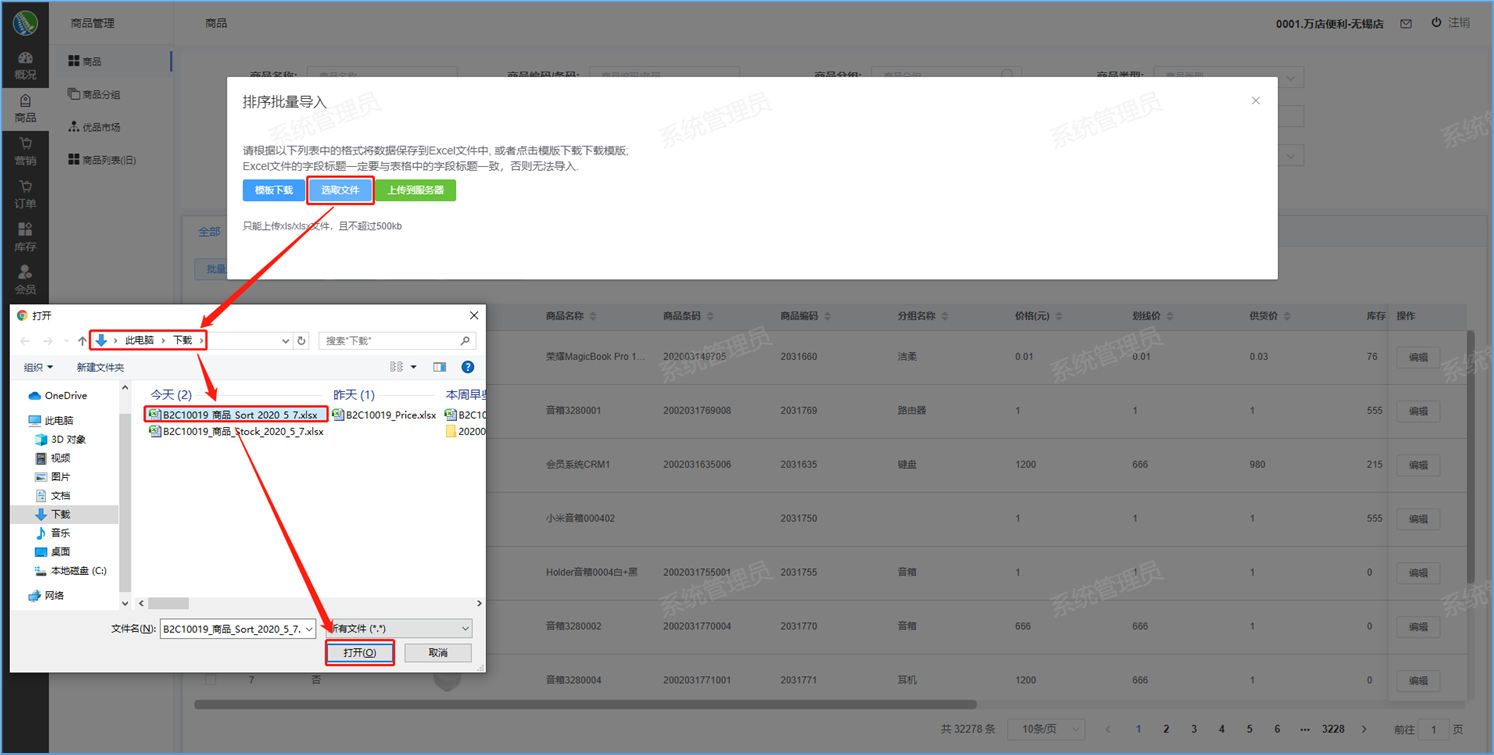Click 编辑 button for 会员系统CRM1 row

click(1418, 465)
